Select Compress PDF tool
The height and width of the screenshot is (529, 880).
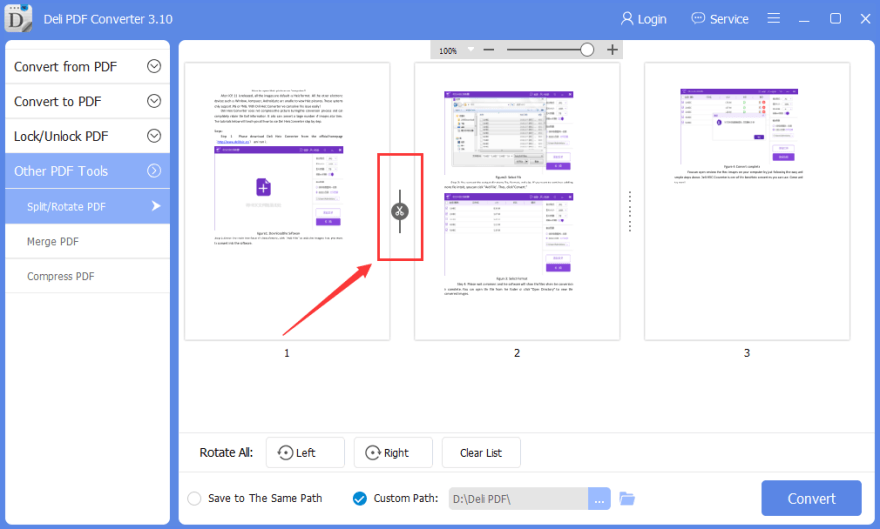coord(88,276)
